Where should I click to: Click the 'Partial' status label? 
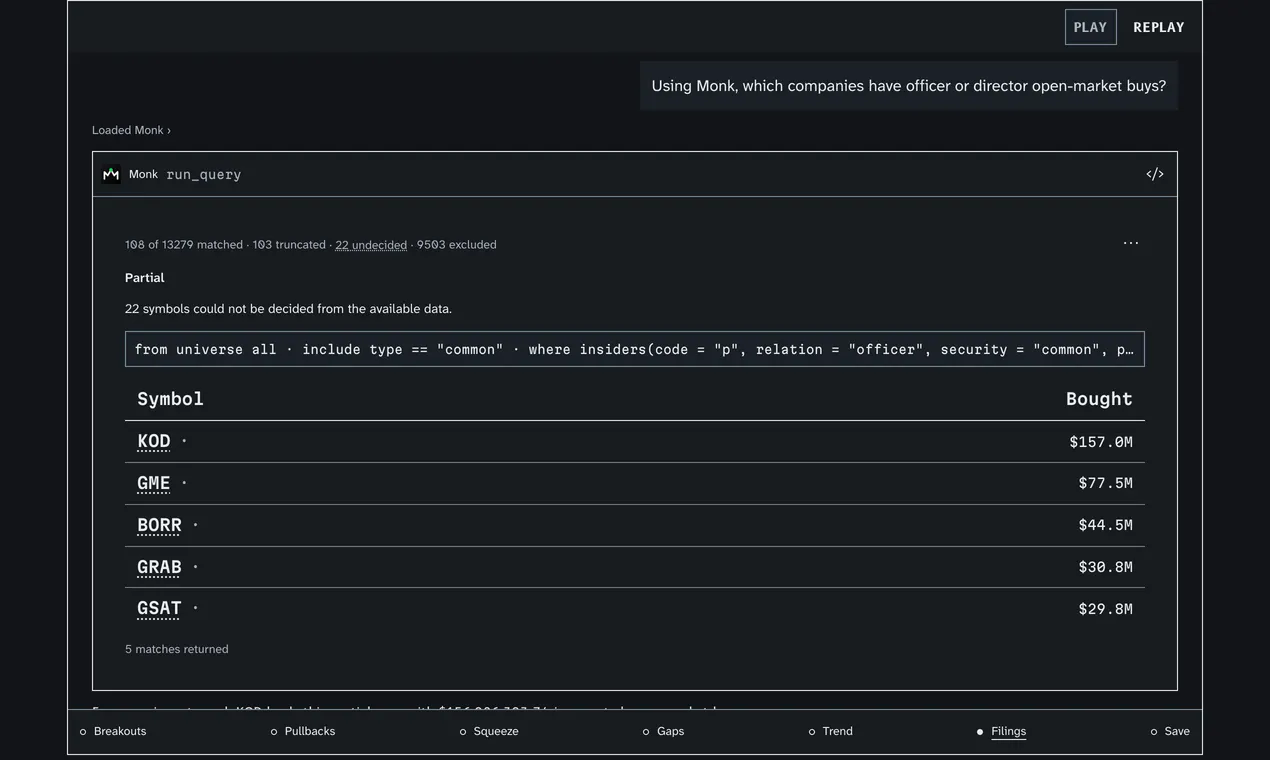(x=145, y=278)
